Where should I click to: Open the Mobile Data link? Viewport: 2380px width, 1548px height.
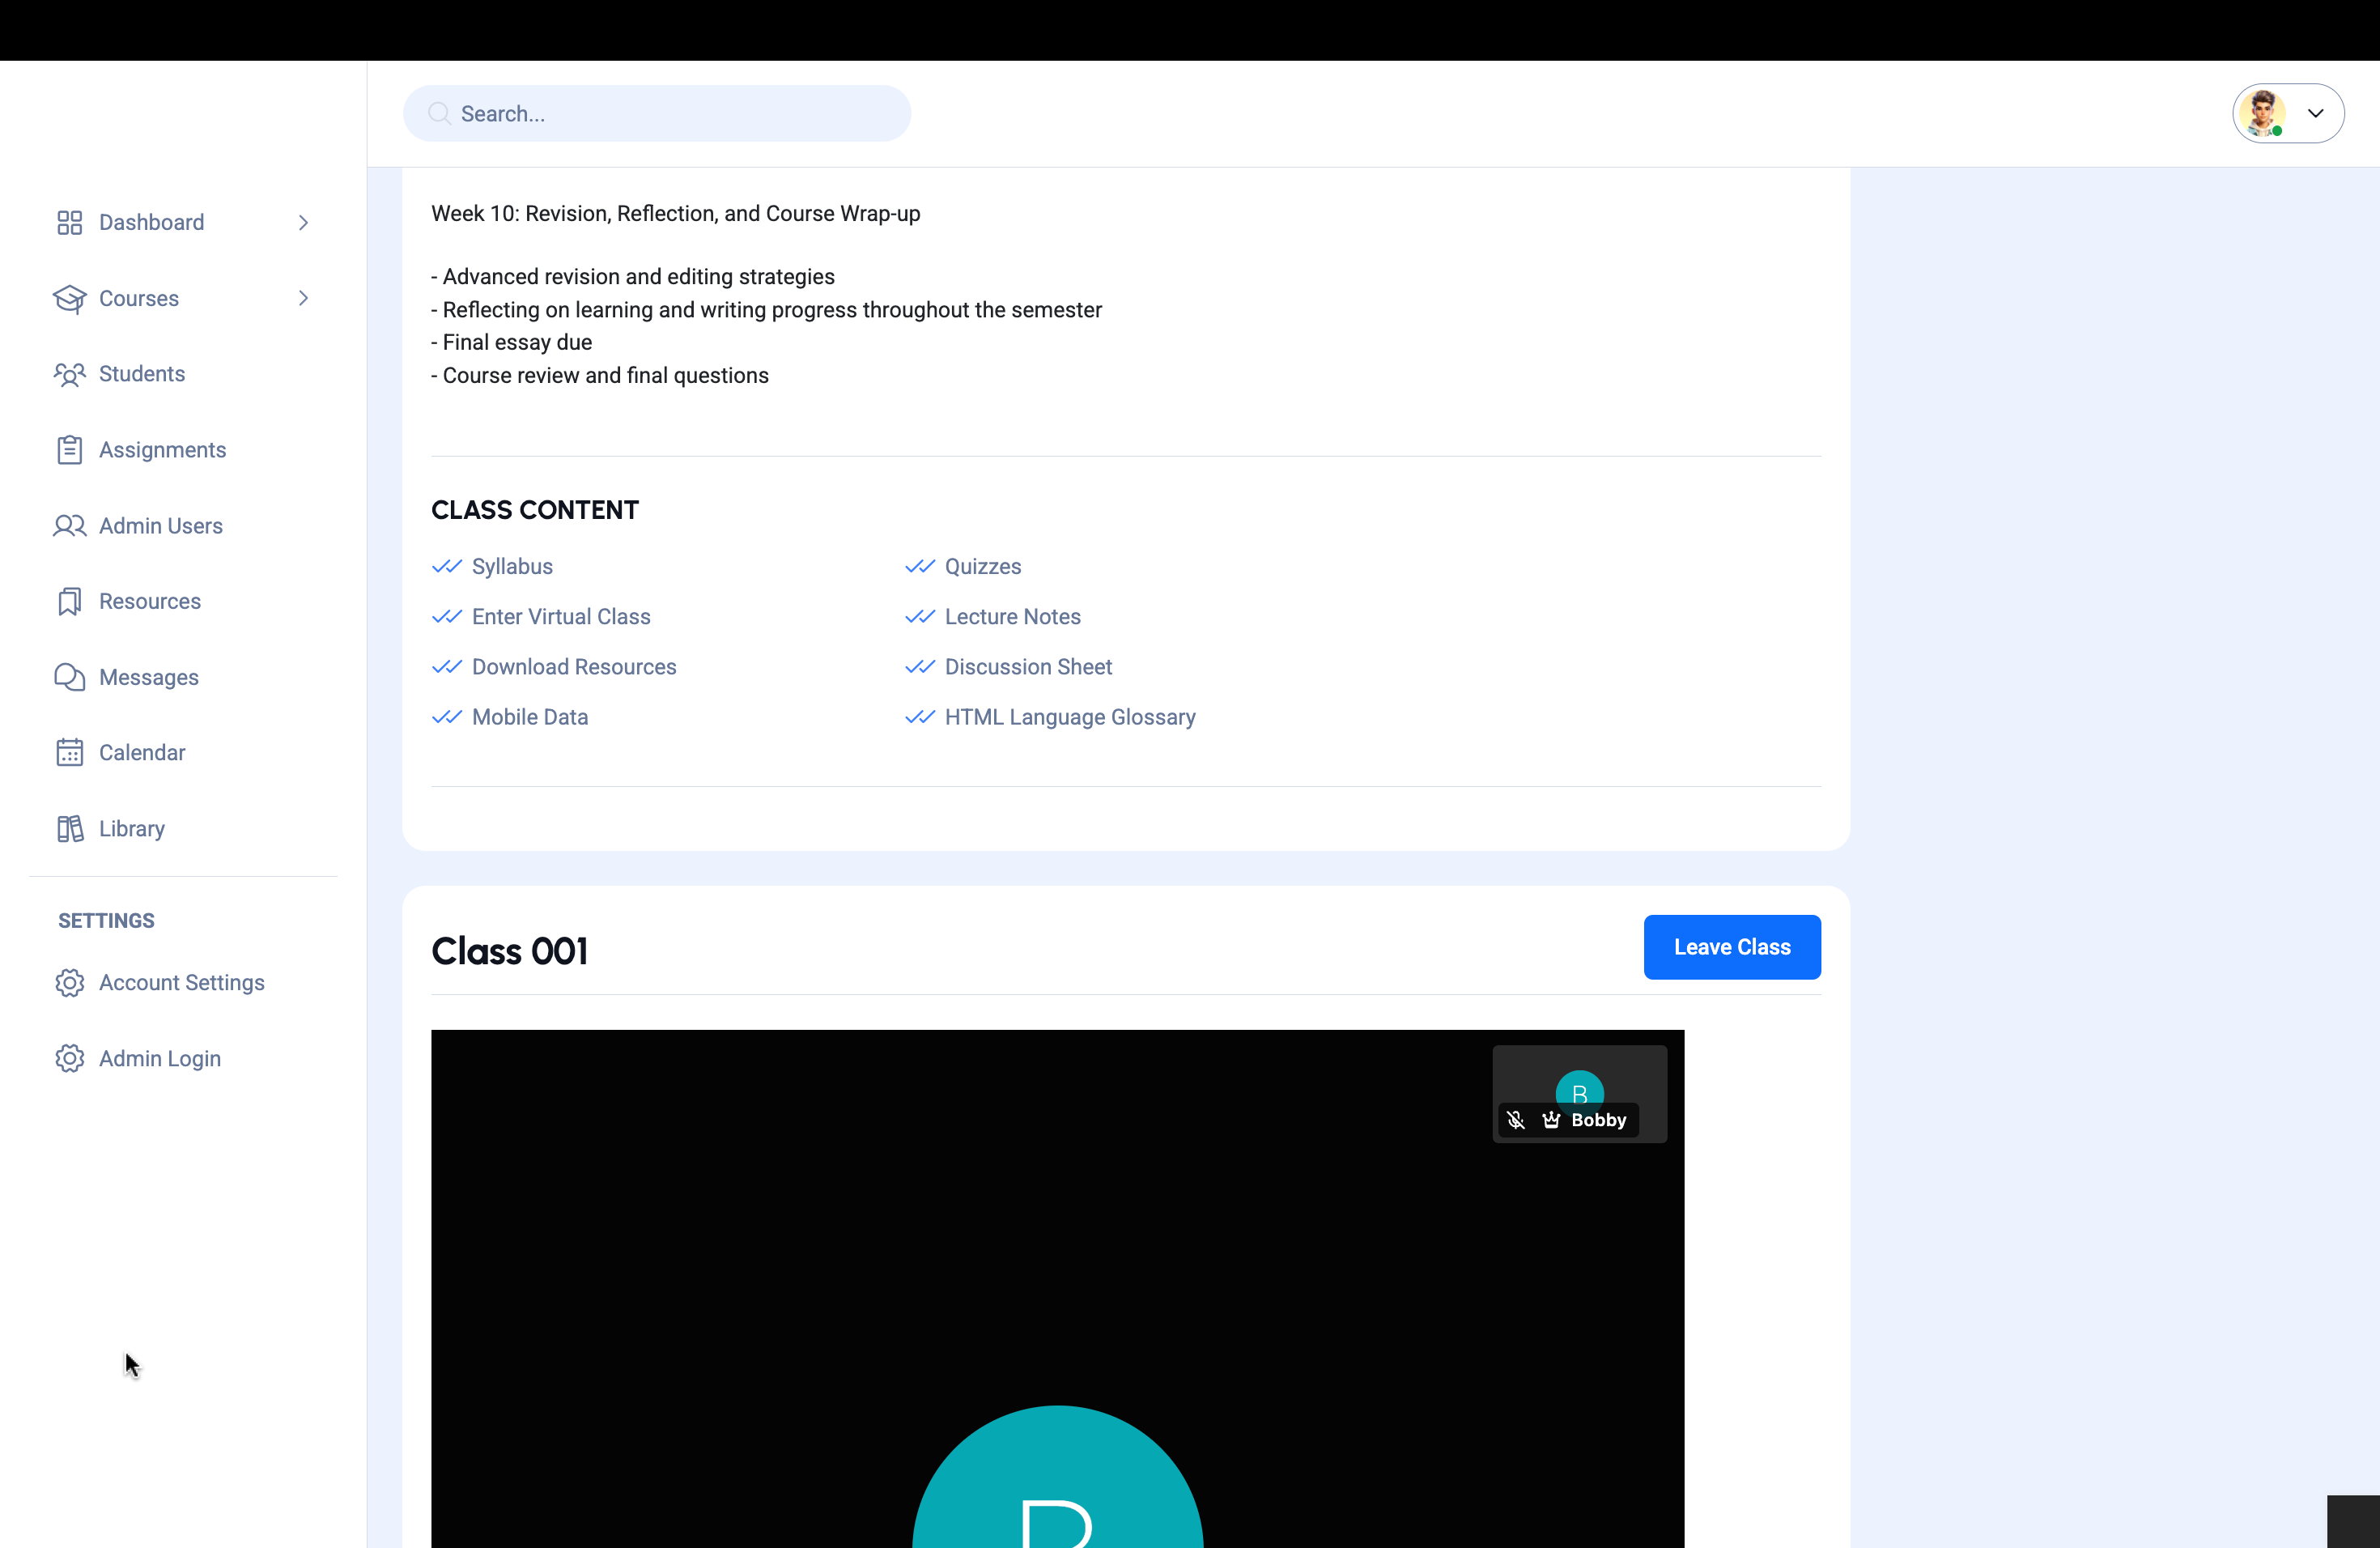click(530, 717)
